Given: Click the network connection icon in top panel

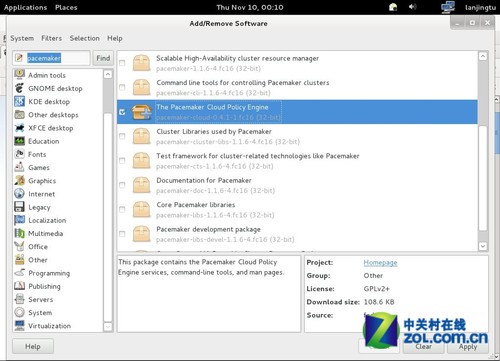Looking at the screenshot, I should (x=448, y=7).
